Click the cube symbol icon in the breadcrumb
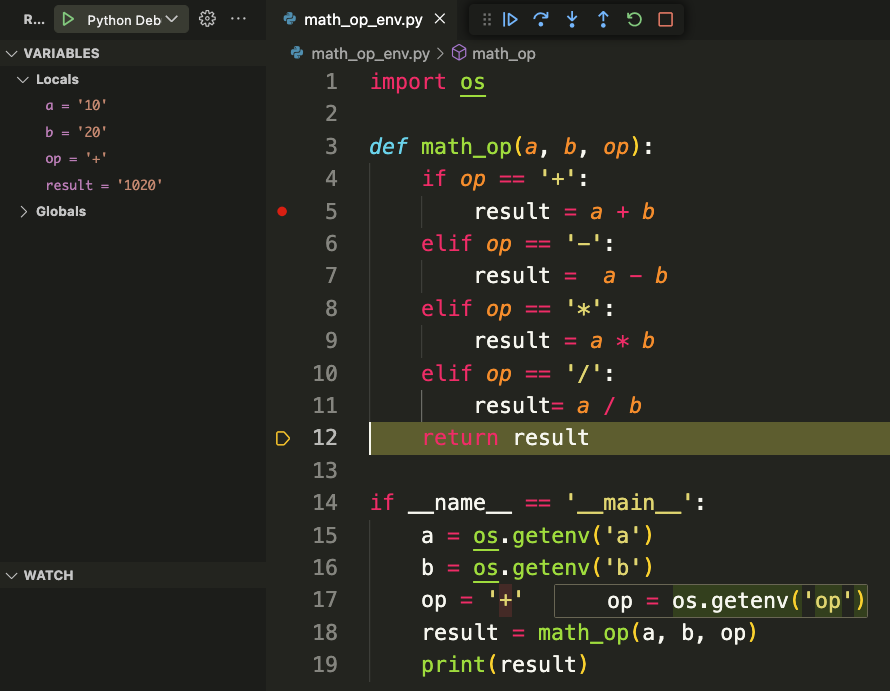Screen dimensions: 890x691 pos(459,53)
